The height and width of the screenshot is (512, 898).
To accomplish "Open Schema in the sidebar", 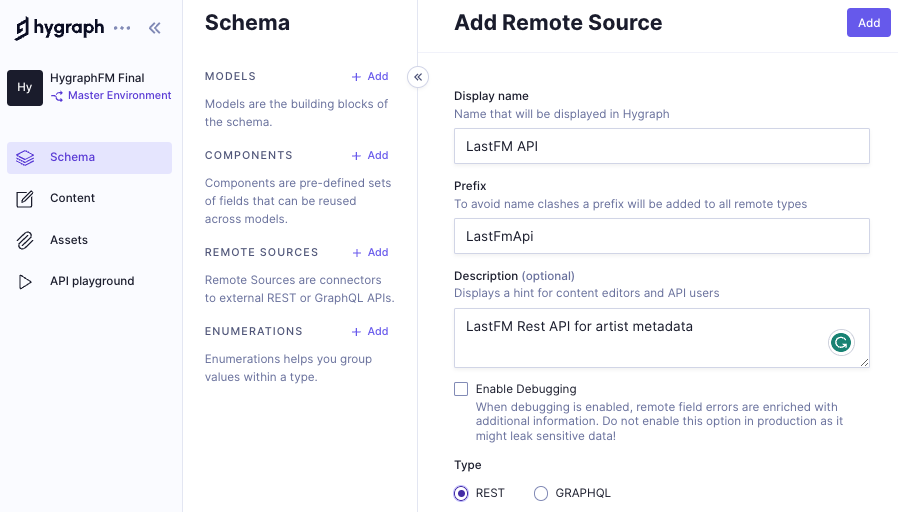I will click(x=89, y=157).
